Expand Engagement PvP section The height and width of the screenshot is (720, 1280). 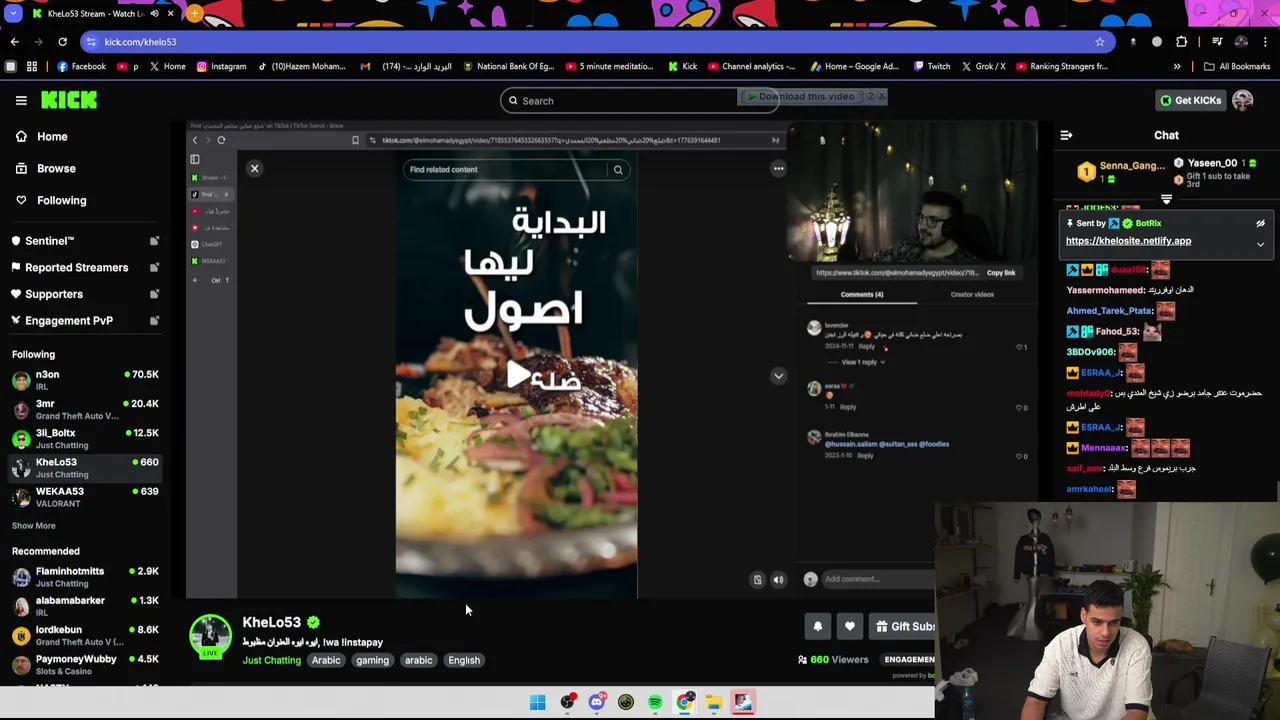click(85, 320)
